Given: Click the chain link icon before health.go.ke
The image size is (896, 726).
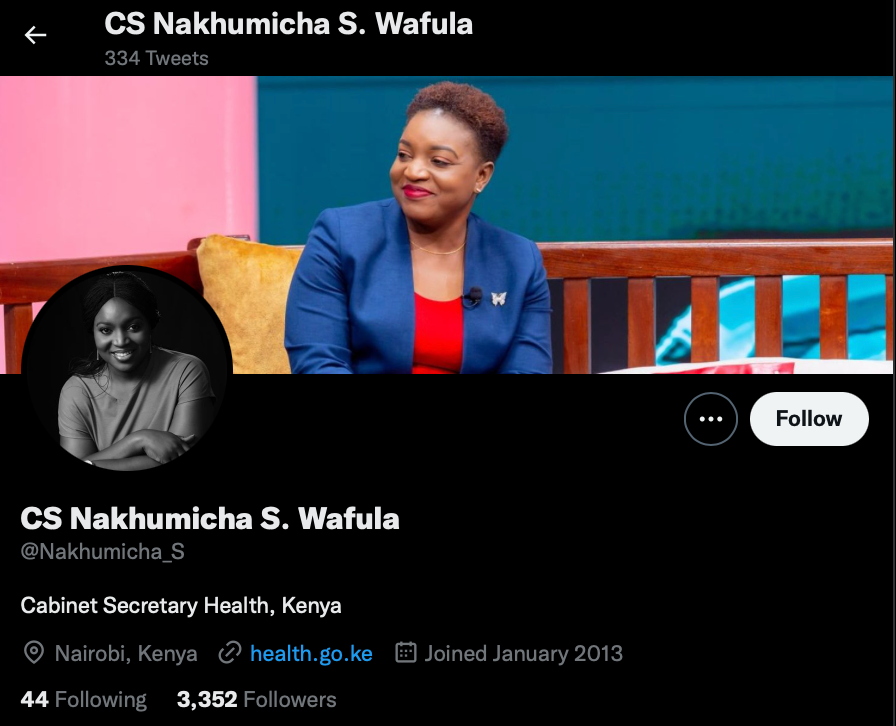Looking at the screenshot, I should coord(230,653).
